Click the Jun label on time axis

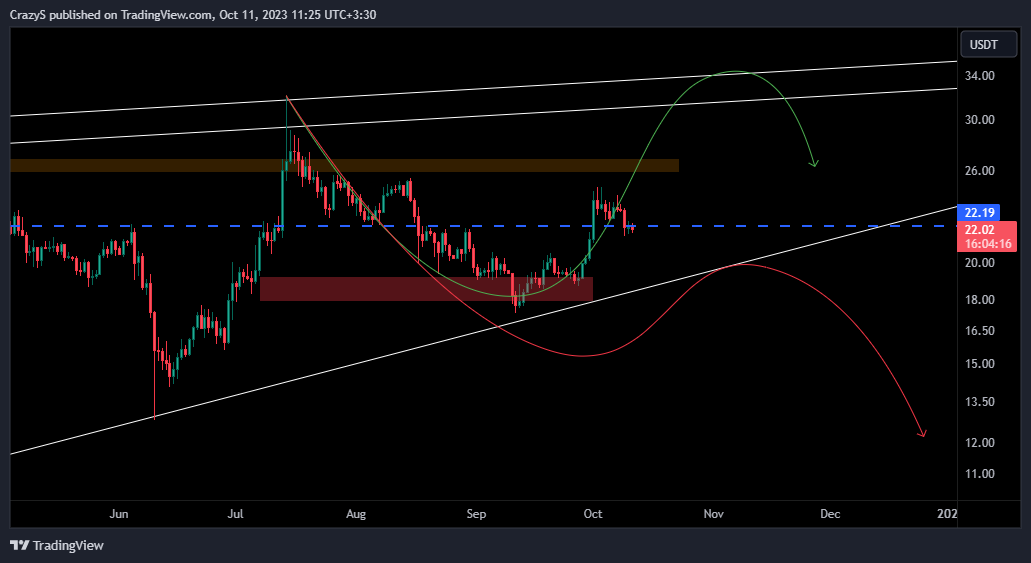pyautogui.click(x=118, y=514)
